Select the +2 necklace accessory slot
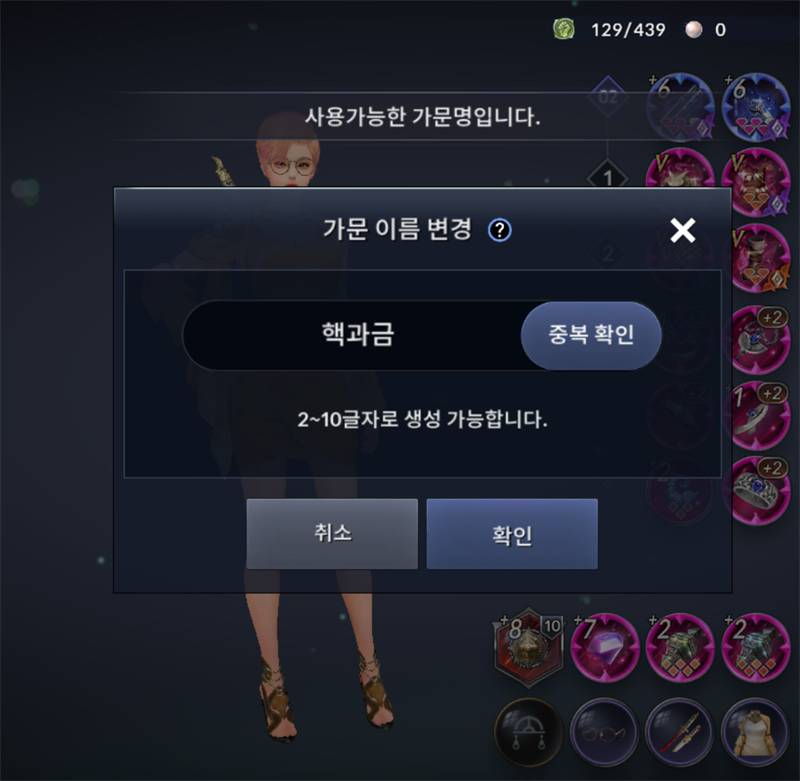The image size is (800, 781). 756,340
